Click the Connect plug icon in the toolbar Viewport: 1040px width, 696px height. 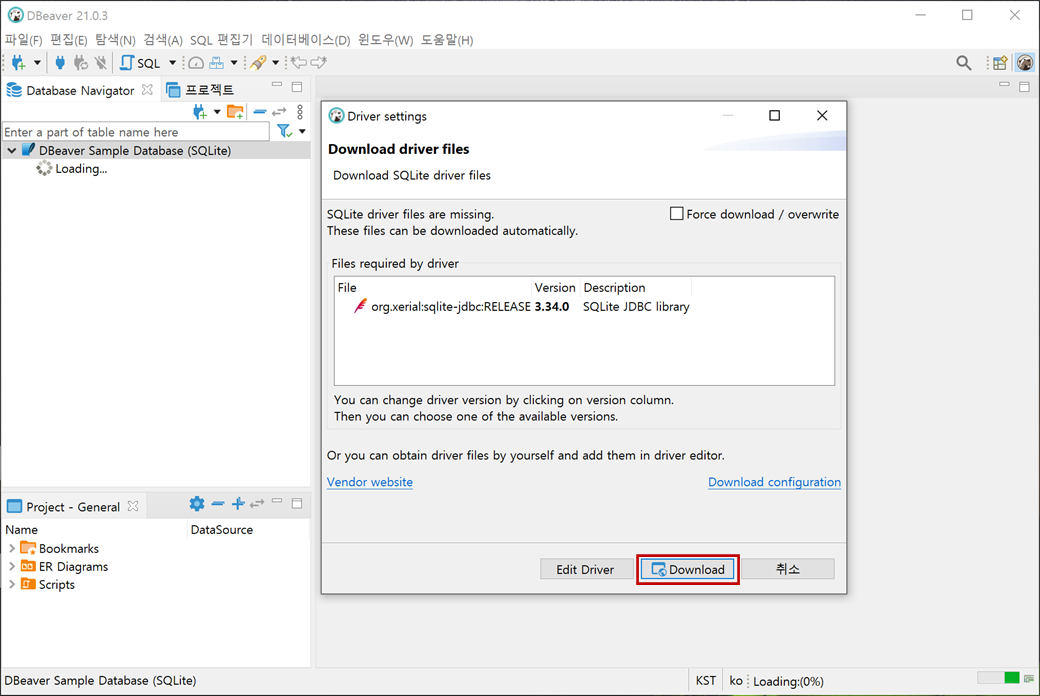pos(60,62)
